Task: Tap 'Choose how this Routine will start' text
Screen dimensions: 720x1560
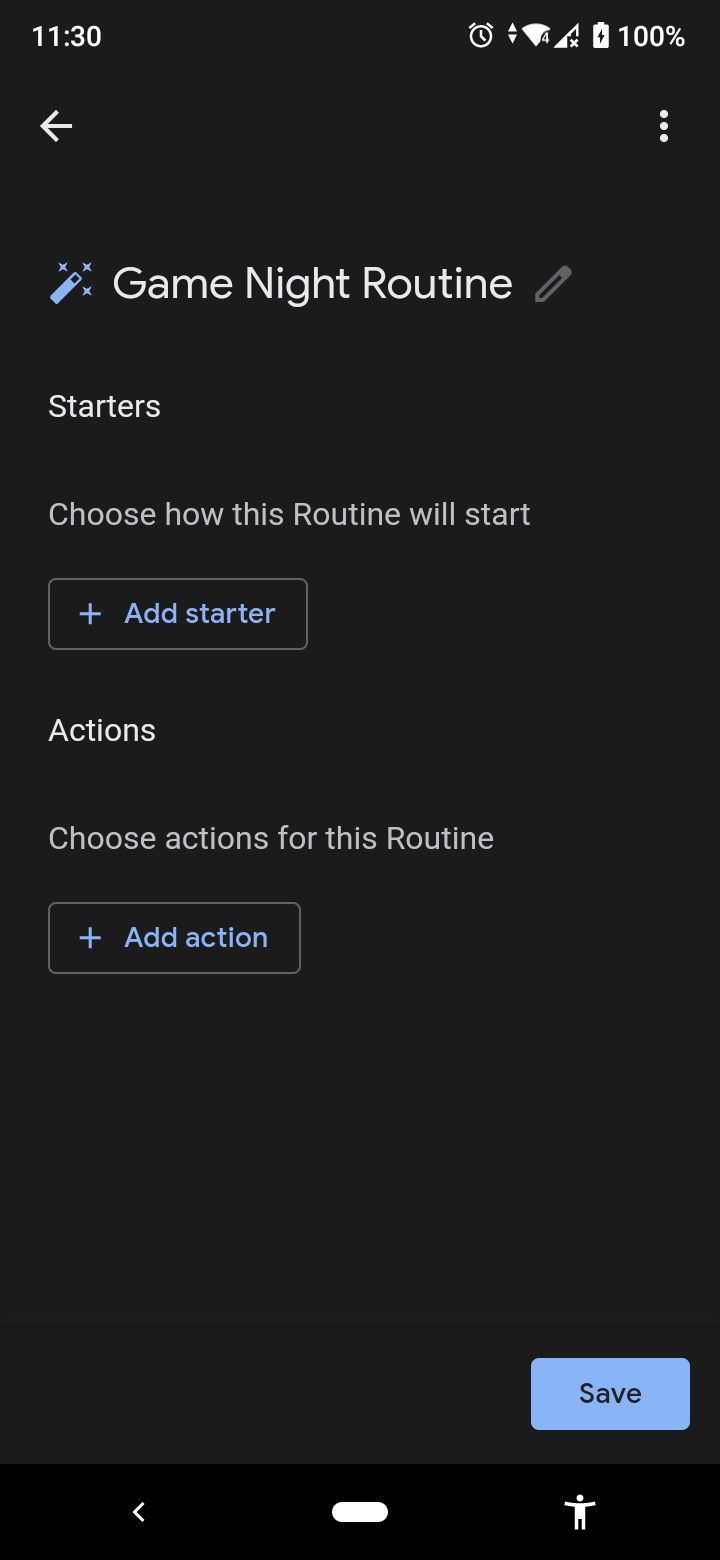Action: [289, 514]
